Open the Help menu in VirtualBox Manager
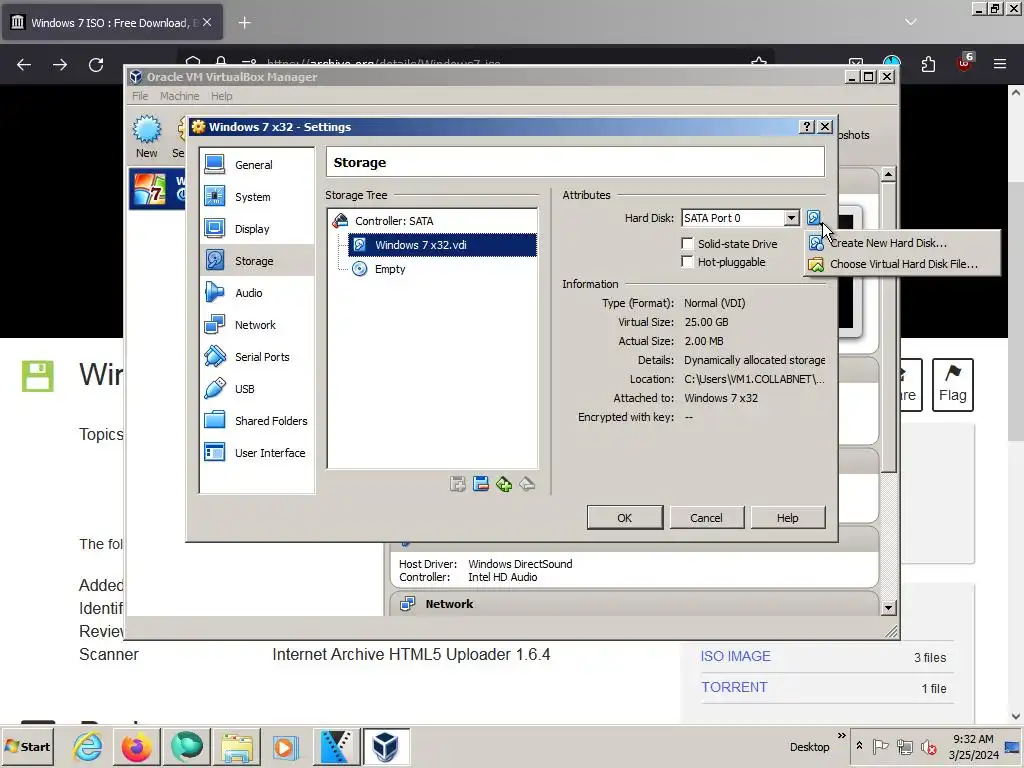The image size is (1024, 768). point(221,96)
